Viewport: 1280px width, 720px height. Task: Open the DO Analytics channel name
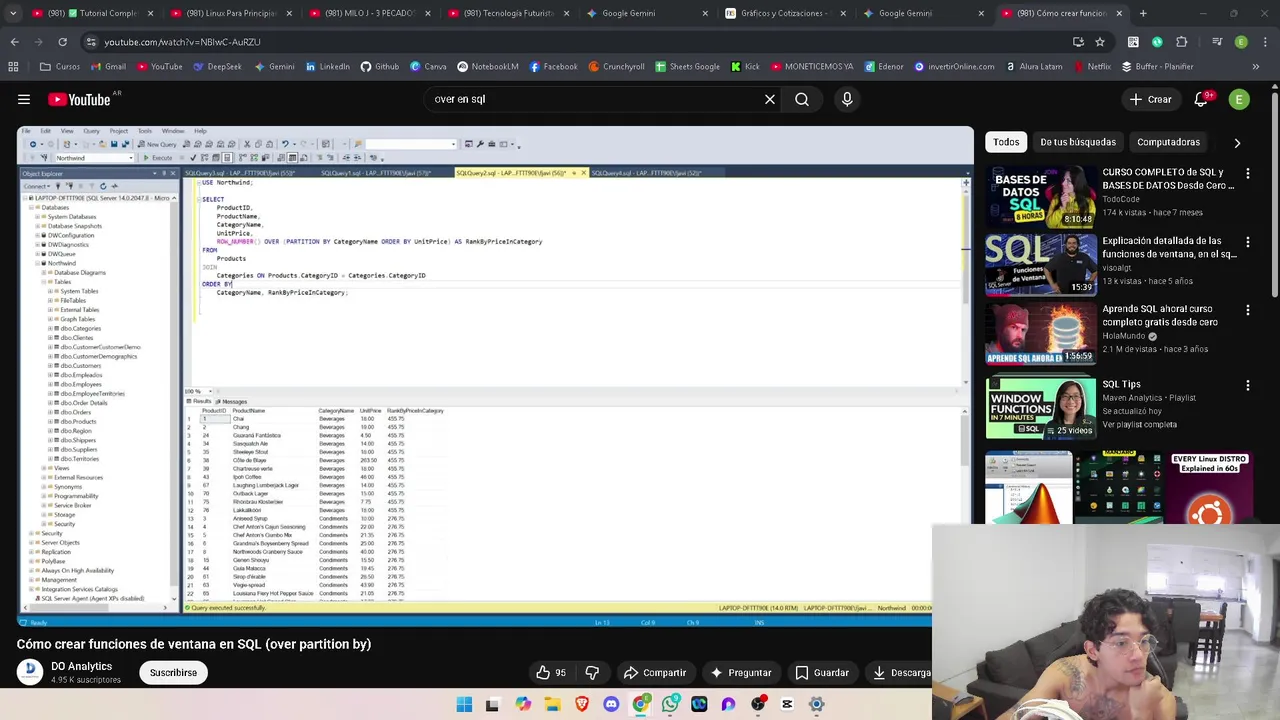(x=82, y=666)
